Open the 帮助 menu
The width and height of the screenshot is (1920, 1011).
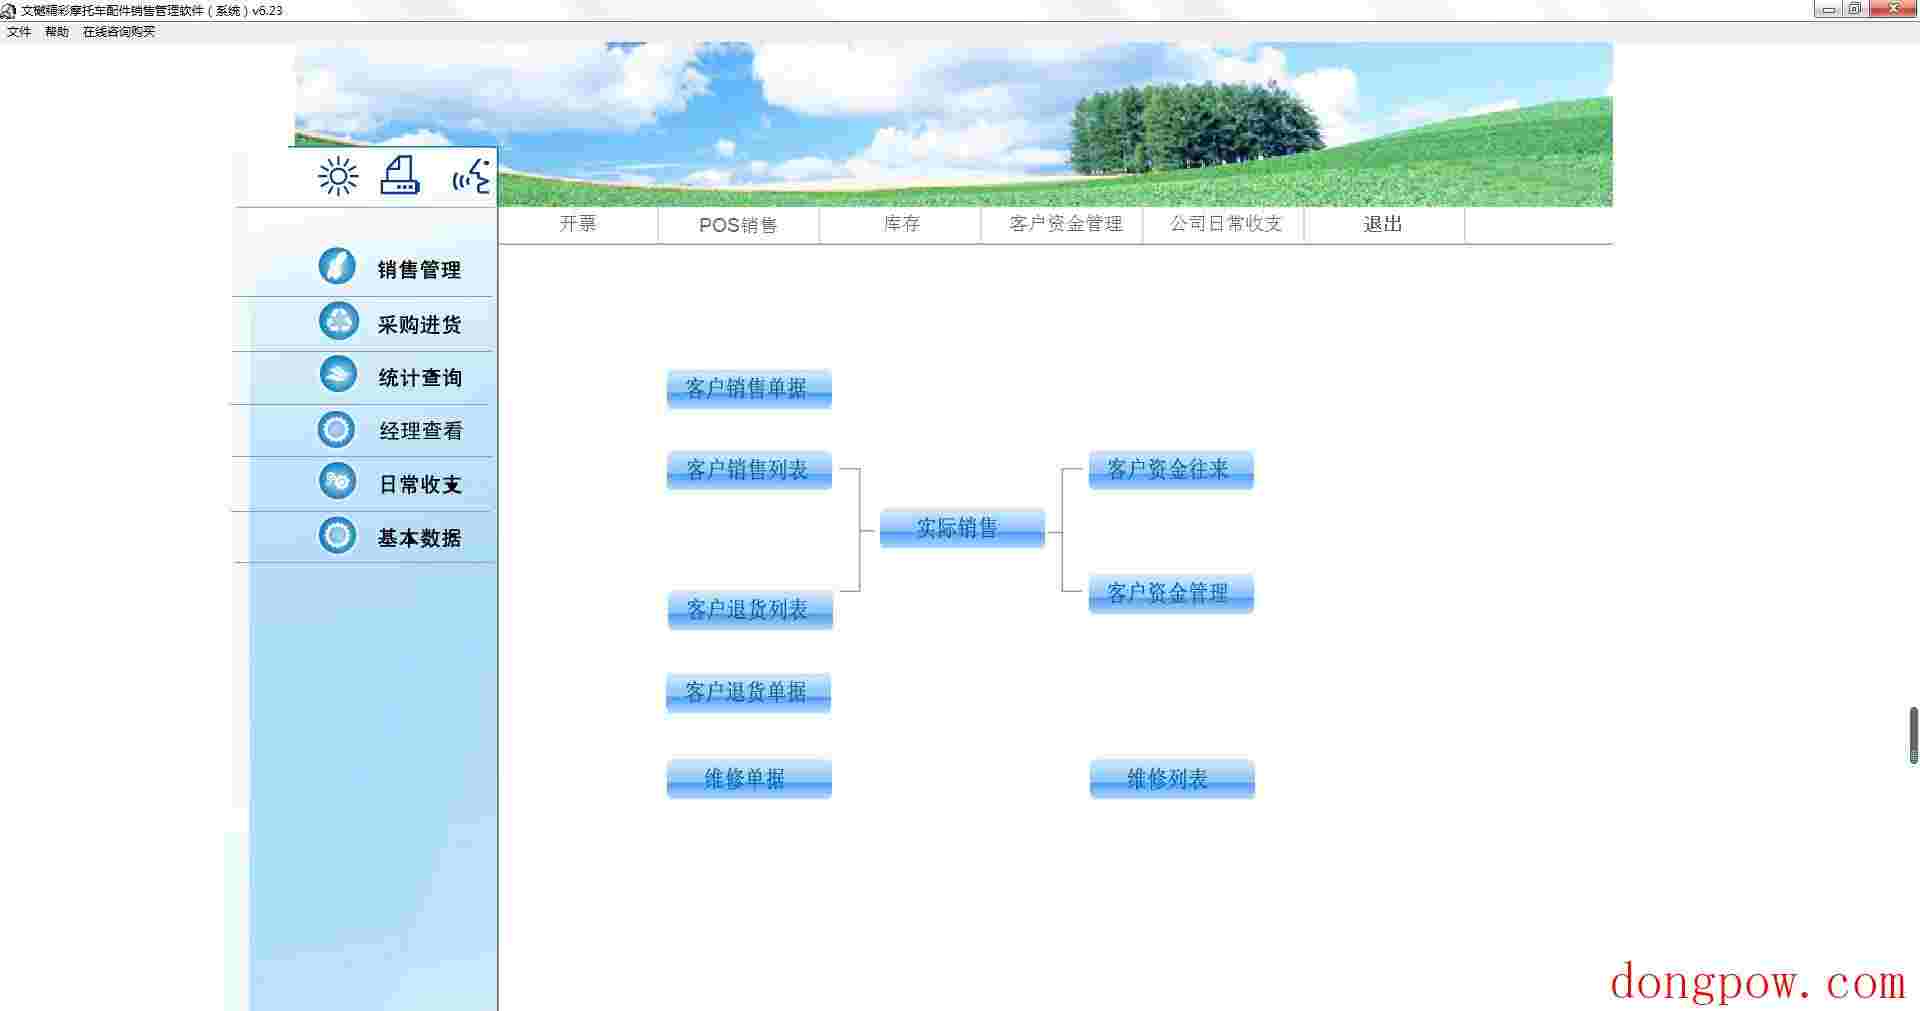click(x=57, y=32)
